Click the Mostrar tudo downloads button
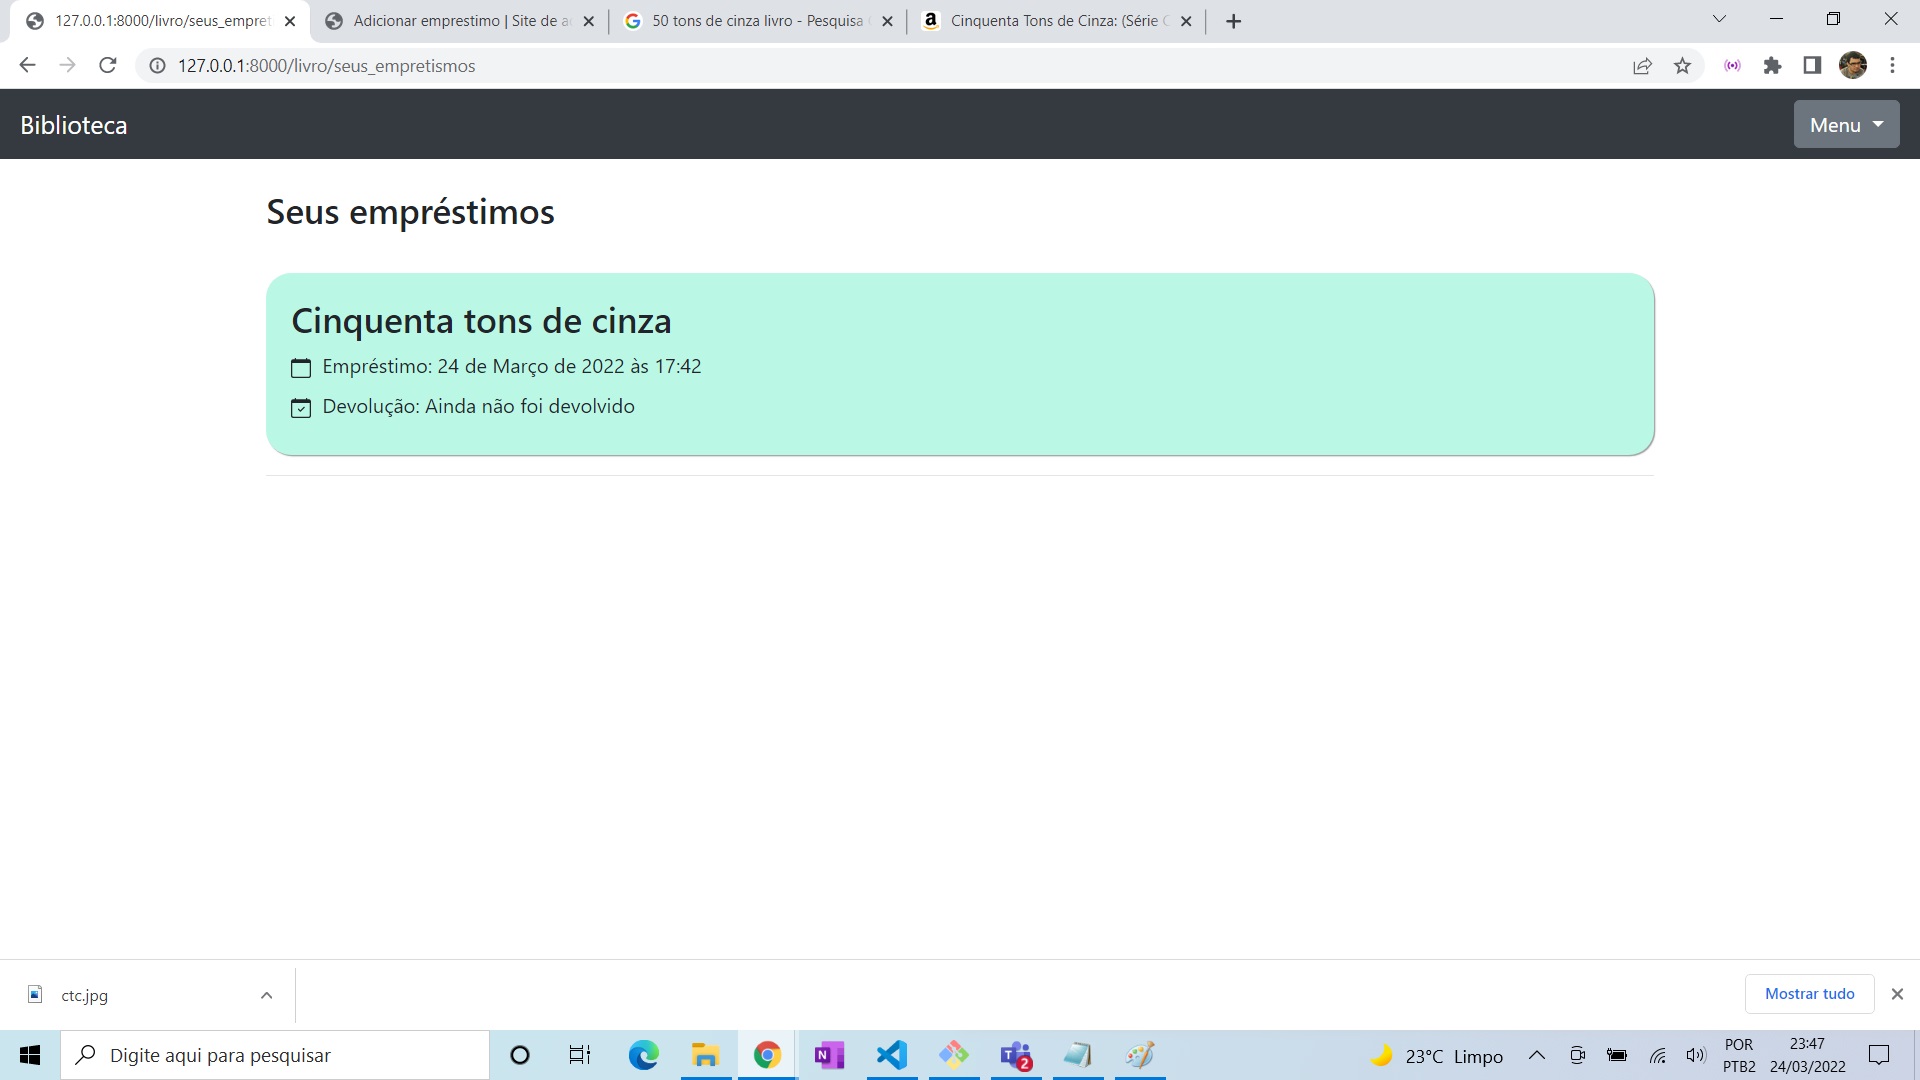 tap(1810, 994)
